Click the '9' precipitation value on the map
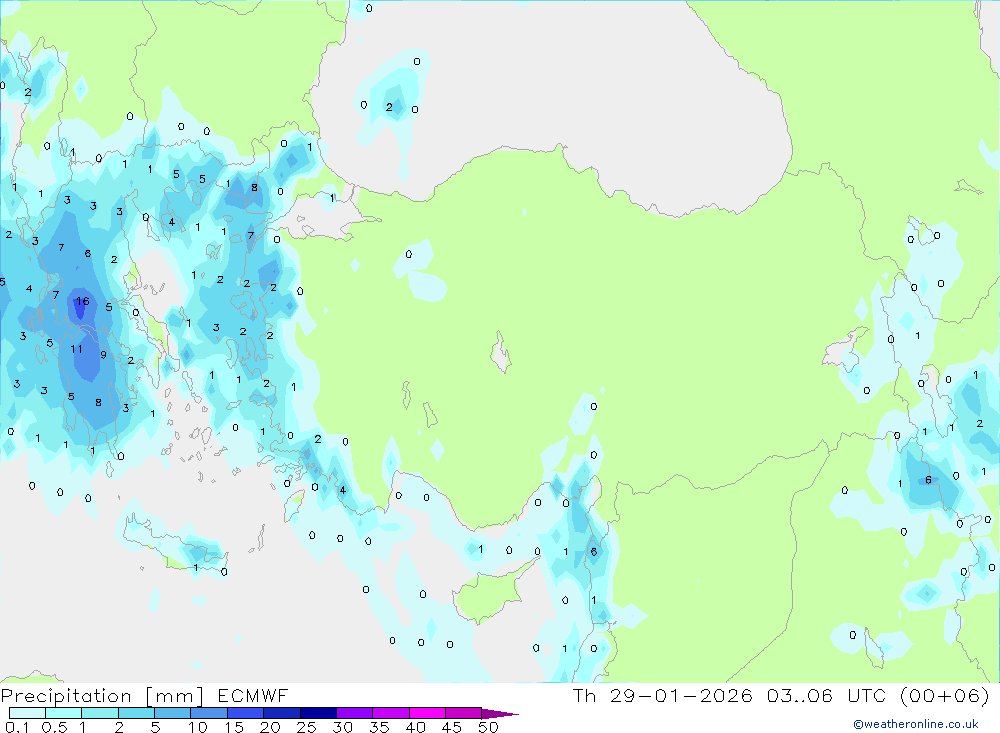This screenshot has width=1000, height=733. [x=103, y=355]
